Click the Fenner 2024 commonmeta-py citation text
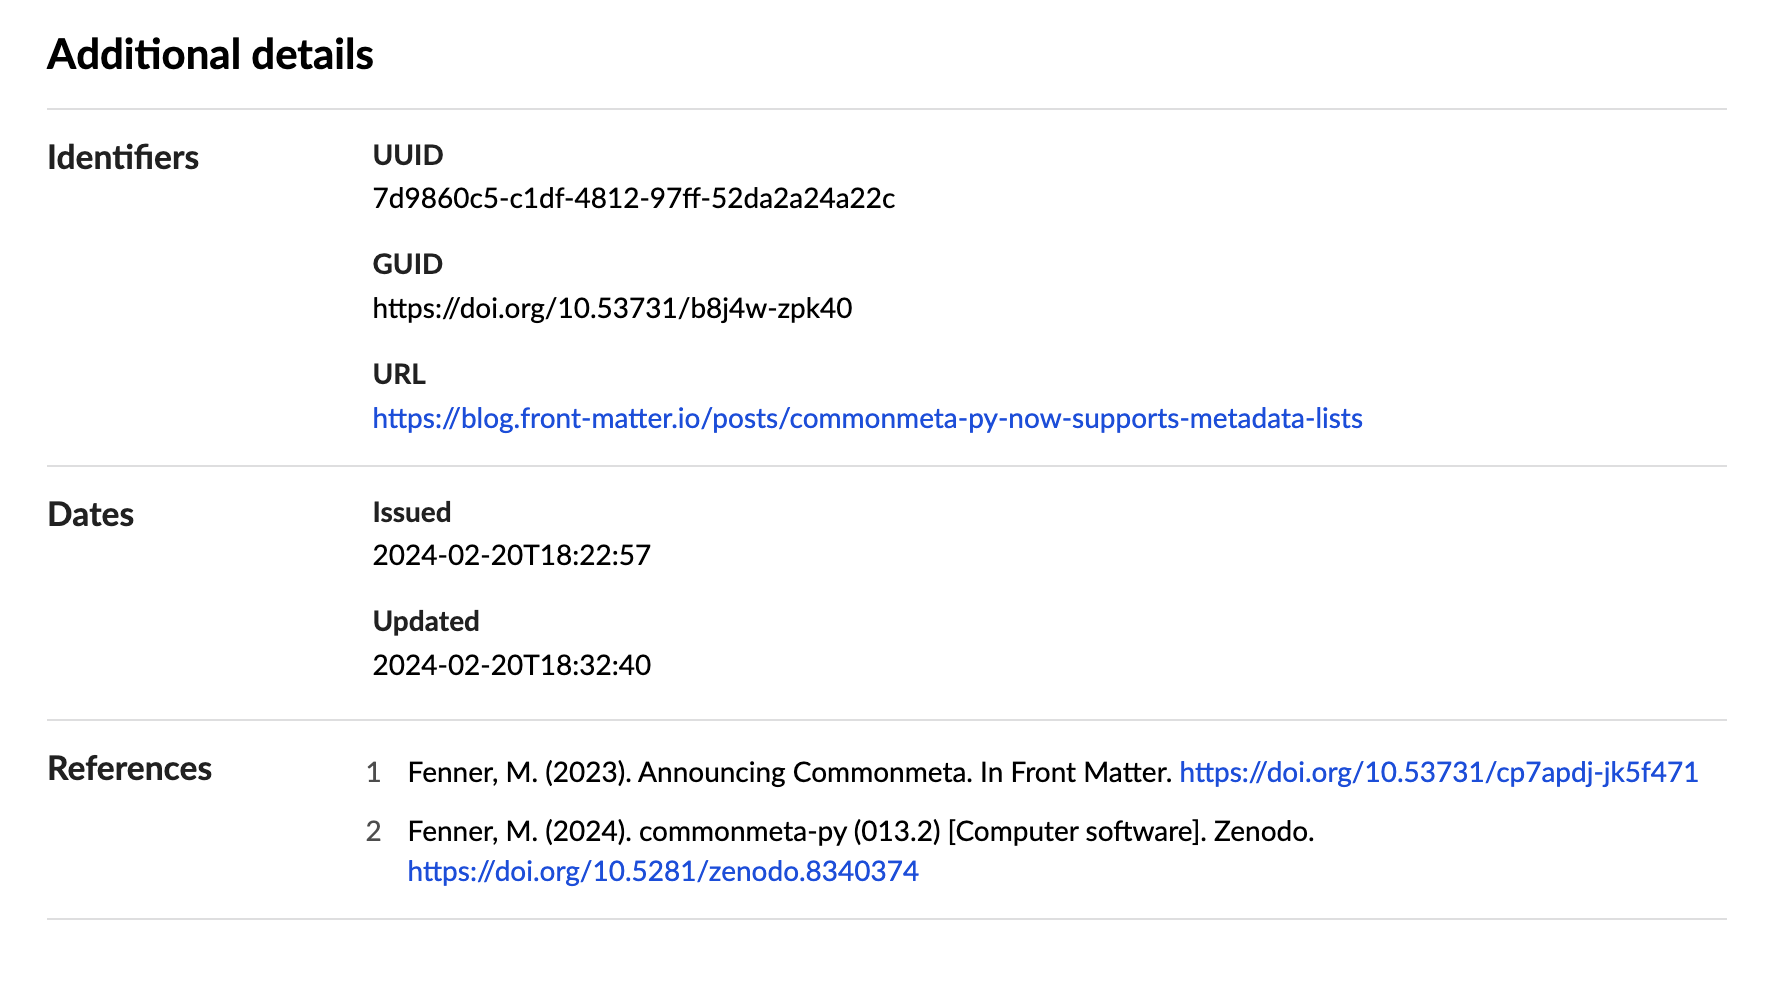 coord(860,831)
